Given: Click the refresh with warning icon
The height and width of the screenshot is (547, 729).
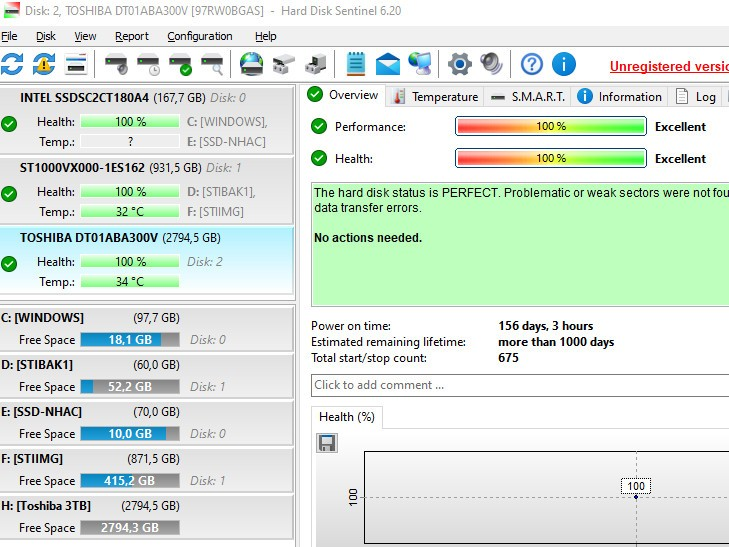Looking at the screenshot, I should point(44,64).
